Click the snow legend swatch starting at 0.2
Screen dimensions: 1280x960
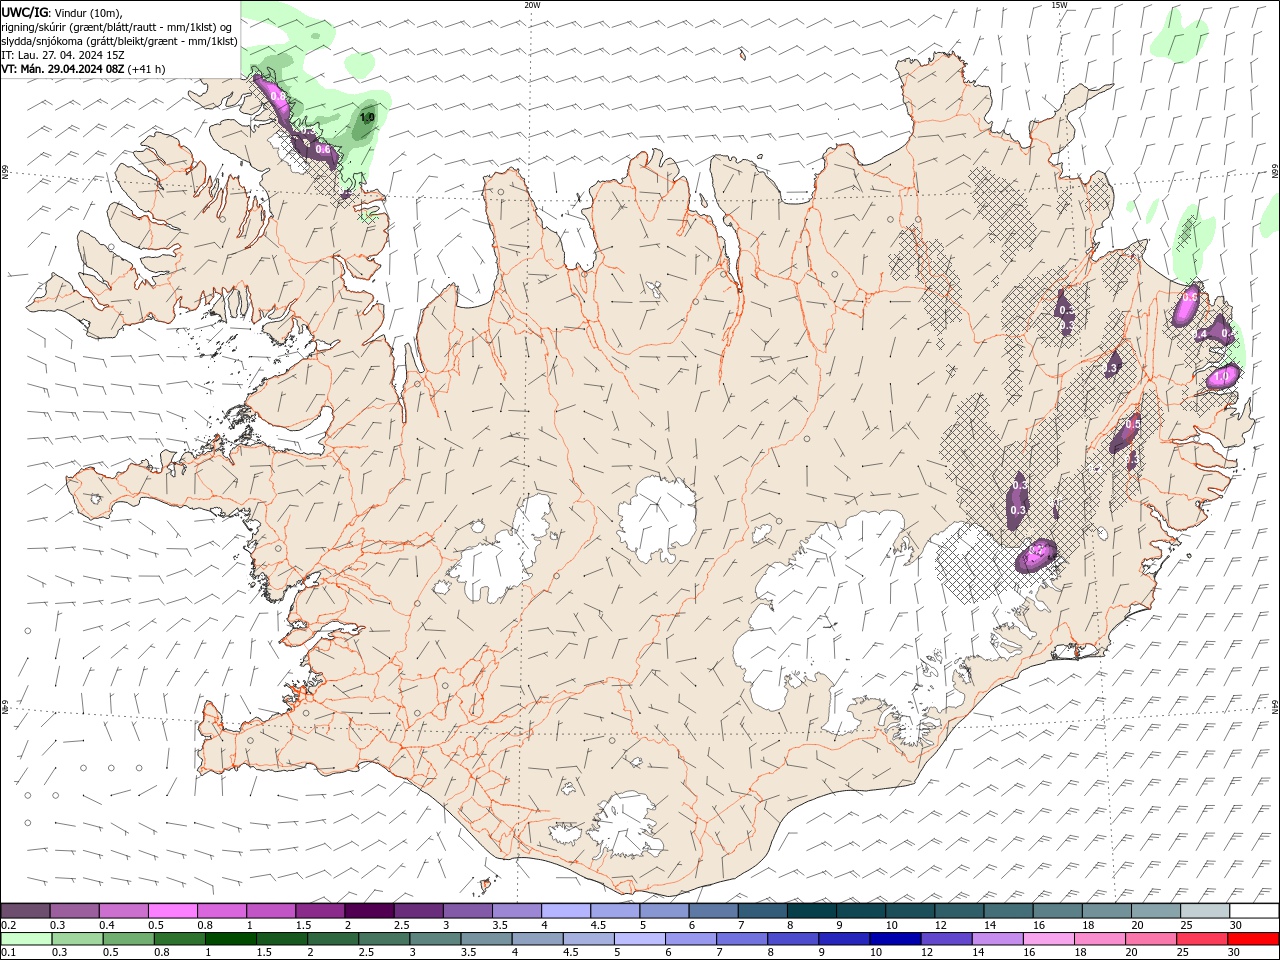tap(25, 910)
